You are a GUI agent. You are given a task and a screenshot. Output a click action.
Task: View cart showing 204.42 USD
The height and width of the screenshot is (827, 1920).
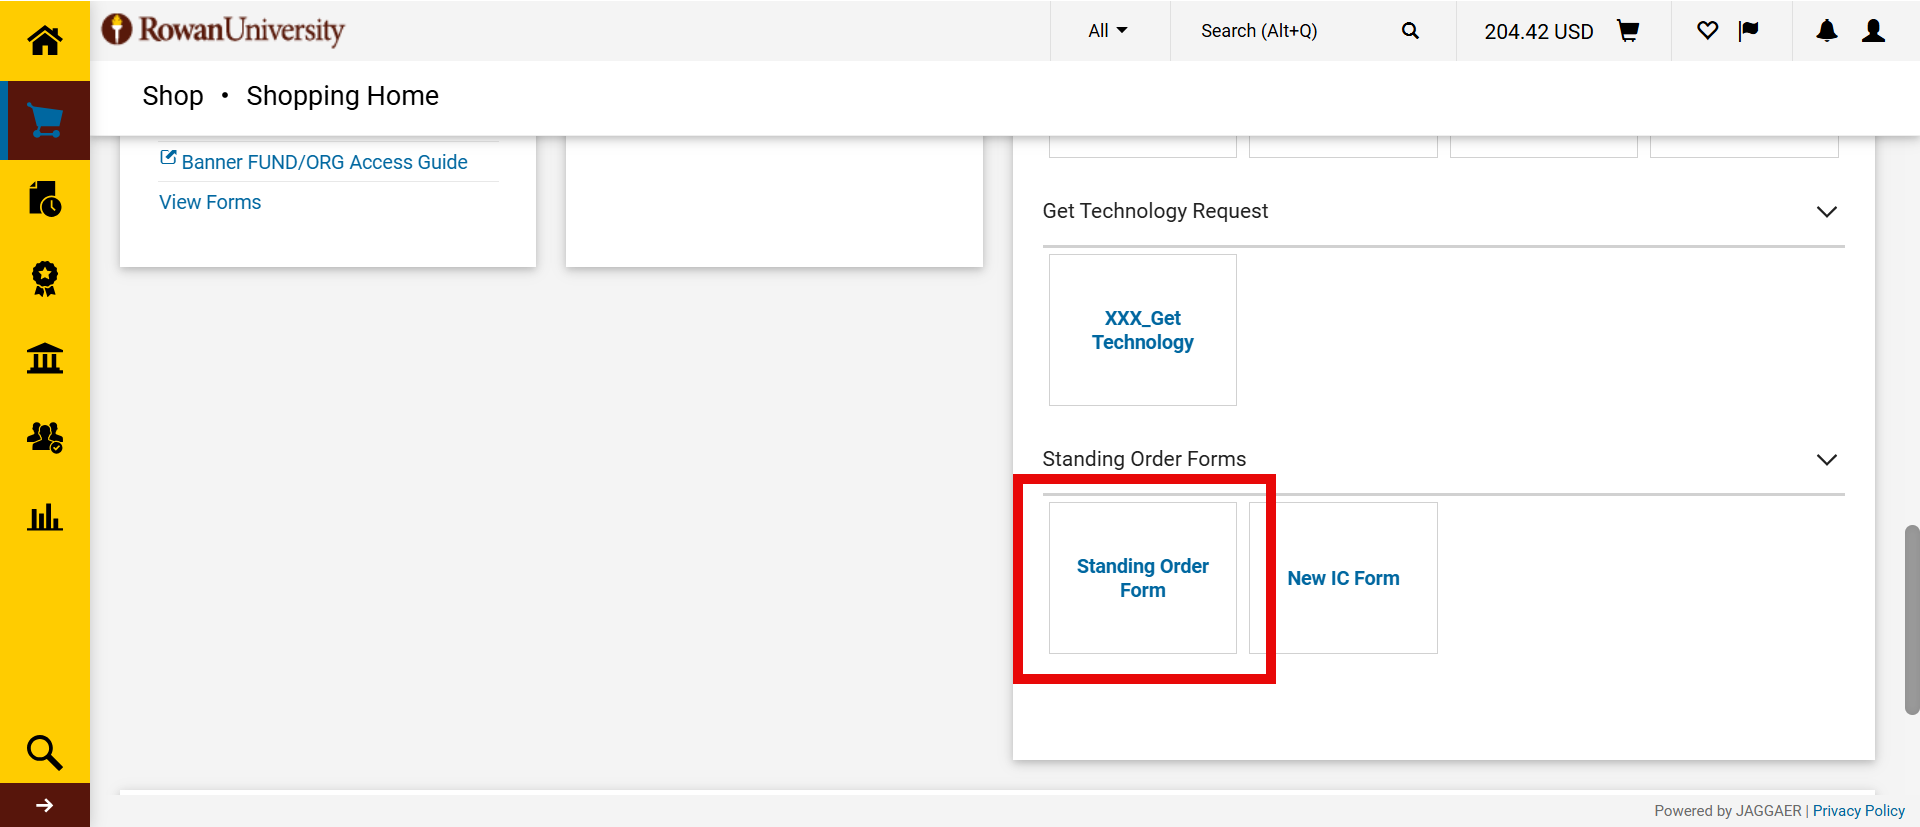point(1561,31)
